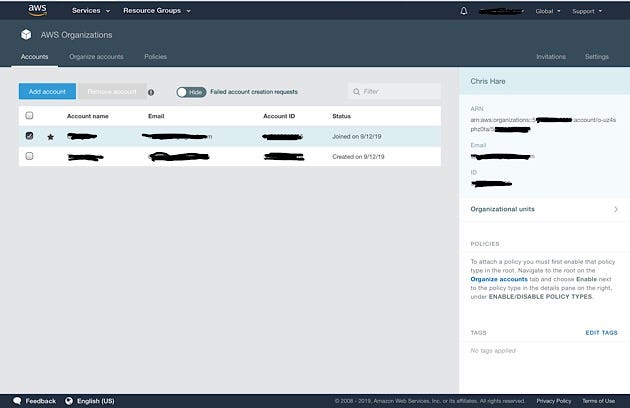This screenshot has height=408, width=630.
Task: Check the Created on 9/12/19 row checkbox
Action: tap(29, 156)
